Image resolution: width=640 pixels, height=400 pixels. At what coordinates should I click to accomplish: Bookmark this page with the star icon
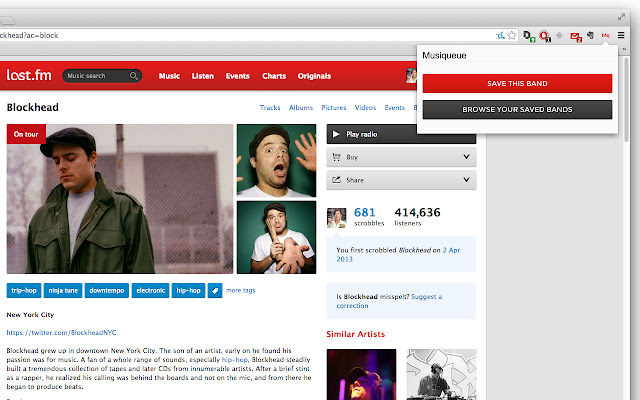click(512, 36)
